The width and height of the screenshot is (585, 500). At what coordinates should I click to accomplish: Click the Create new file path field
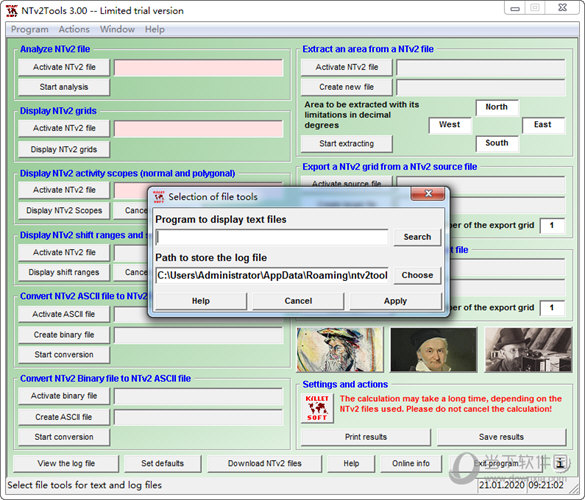[x=481, y=88]
